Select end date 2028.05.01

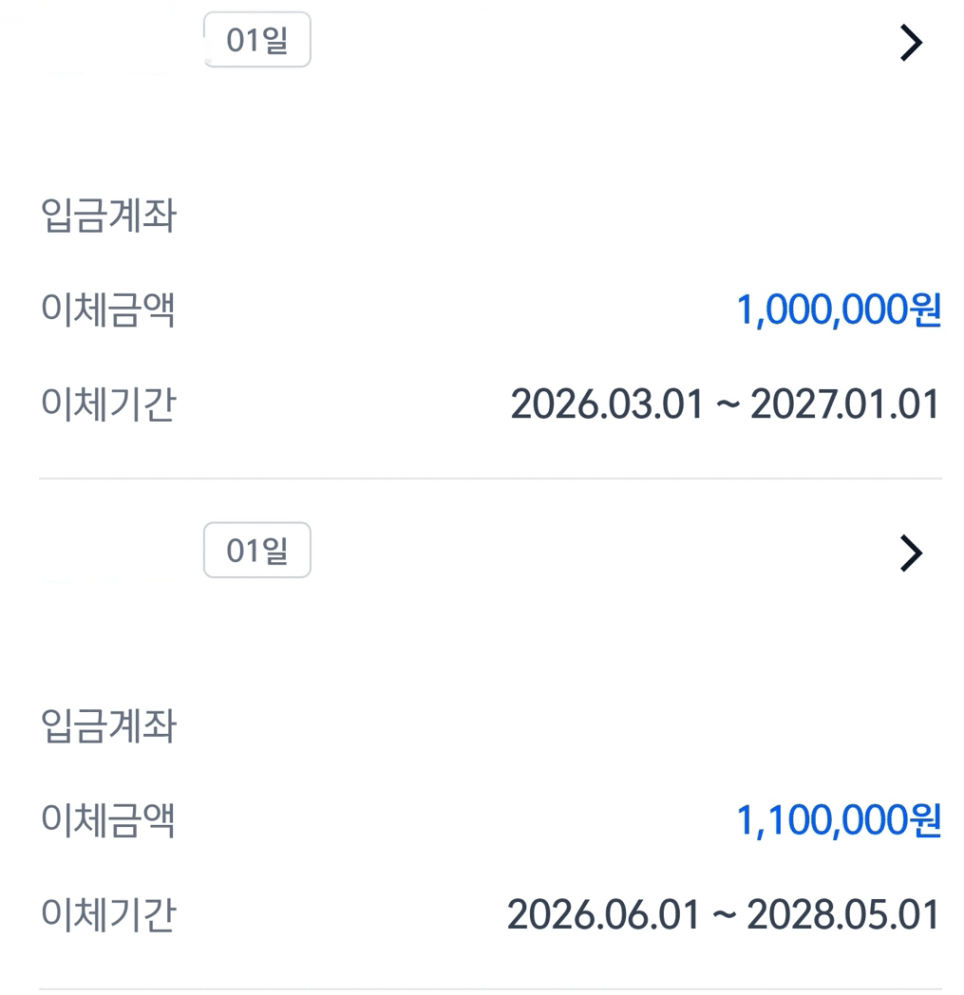coord(843,915)
